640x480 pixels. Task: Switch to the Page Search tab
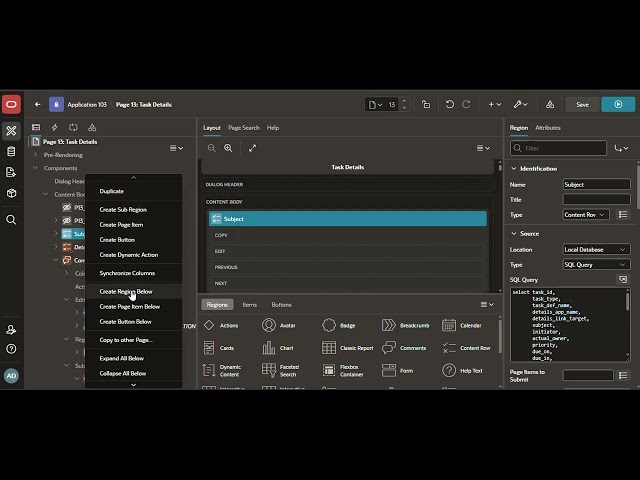(244, 128)
